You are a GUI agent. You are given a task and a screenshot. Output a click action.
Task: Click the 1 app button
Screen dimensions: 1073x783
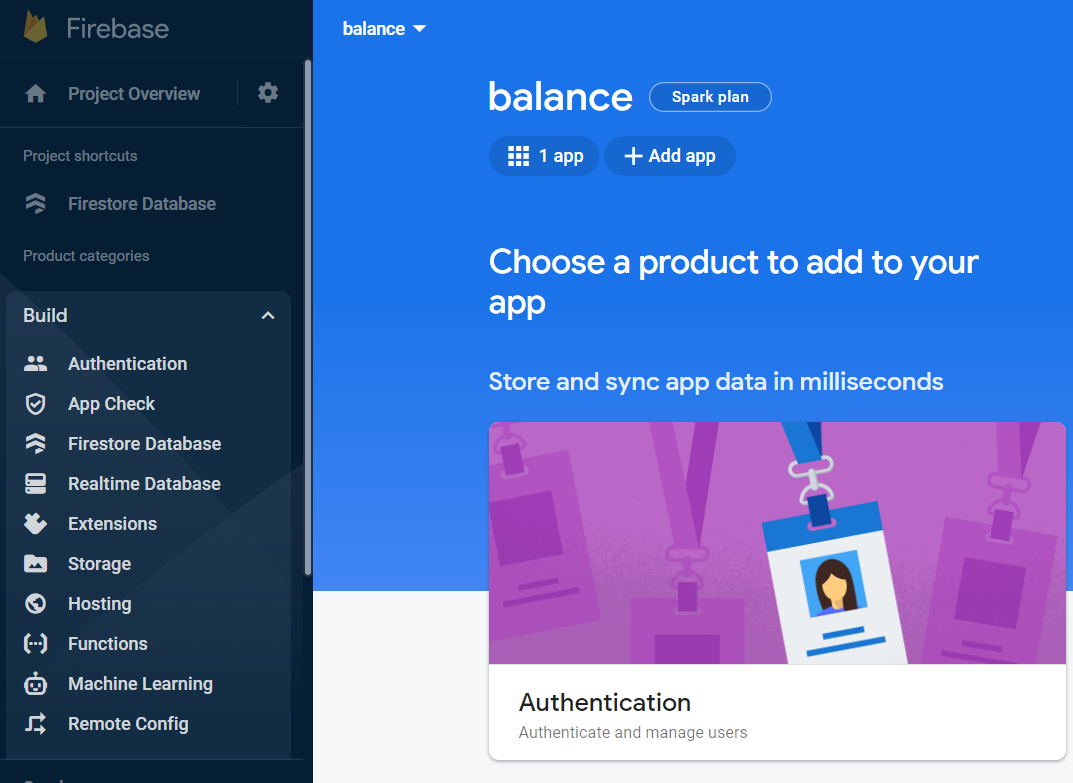(544, 156)
